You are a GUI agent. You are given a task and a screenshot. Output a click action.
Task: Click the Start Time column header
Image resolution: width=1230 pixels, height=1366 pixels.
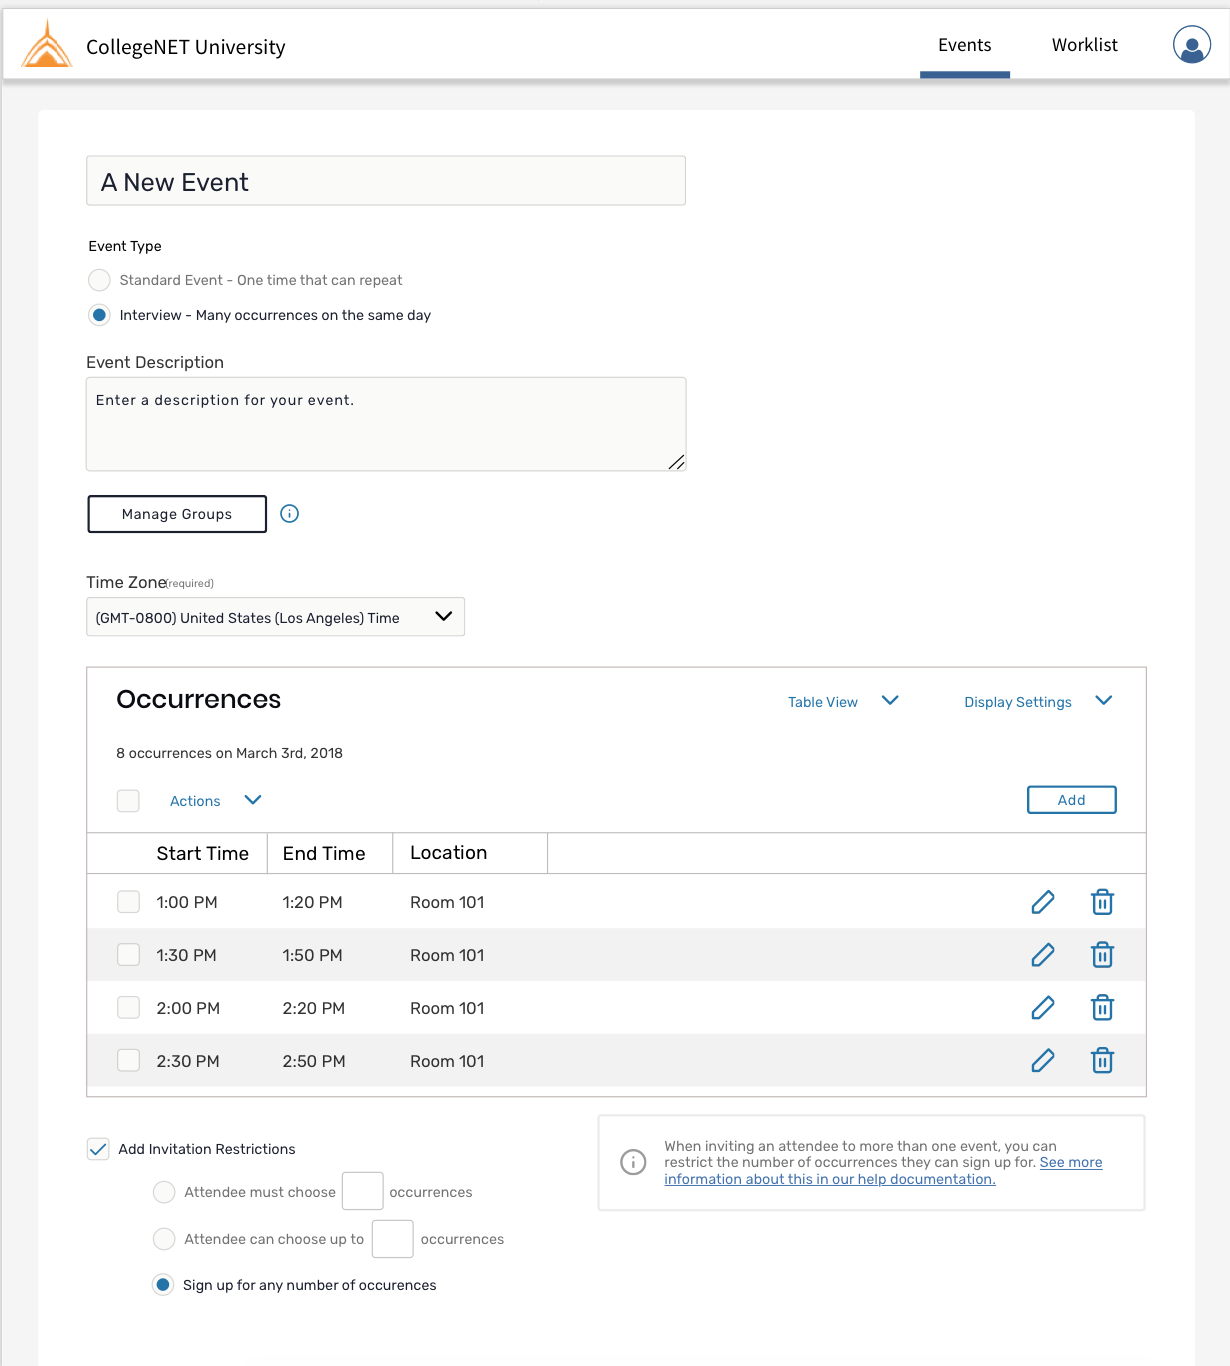[x=203, y=853]
